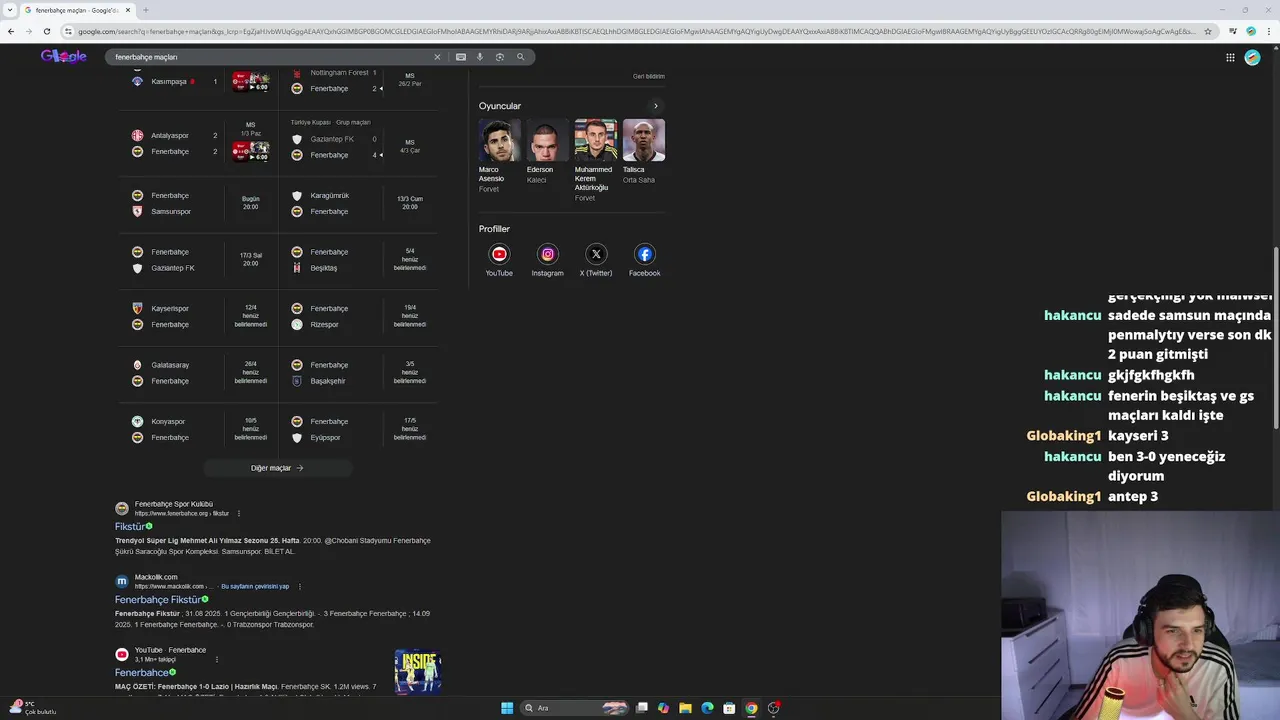Image resolution: width=1280 pixels, height=720 pixels.
Task: Open the Galatasaray vs Fenerbahçe fixture
Action: pos(199,373)
